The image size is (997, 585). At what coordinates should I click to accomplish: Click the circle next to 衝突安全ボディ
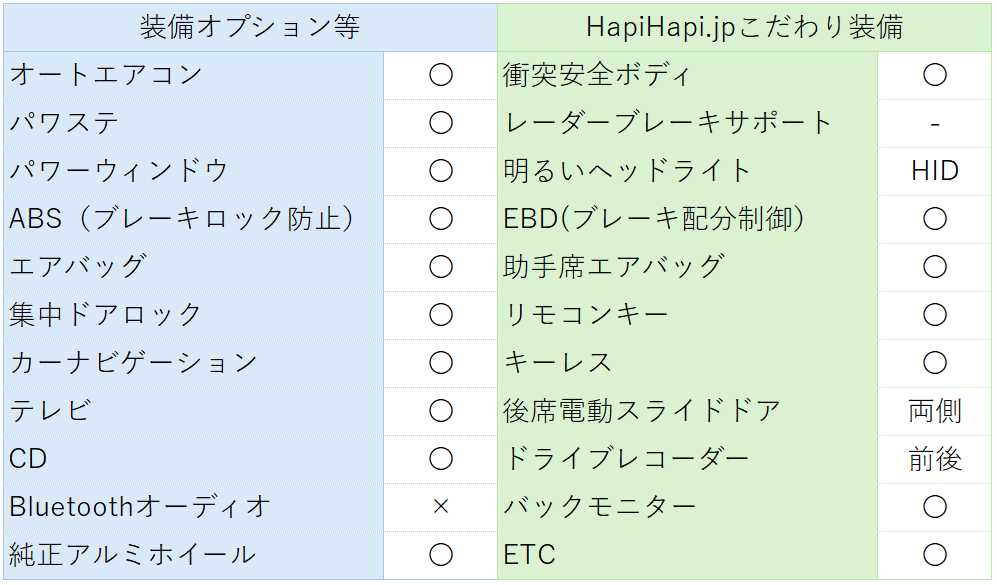pos(934,75)
